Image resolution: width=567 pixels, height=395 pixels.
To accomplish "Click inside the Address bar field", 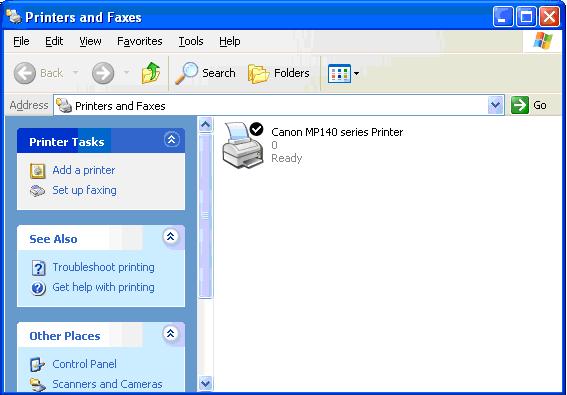I will click(278, 105).
